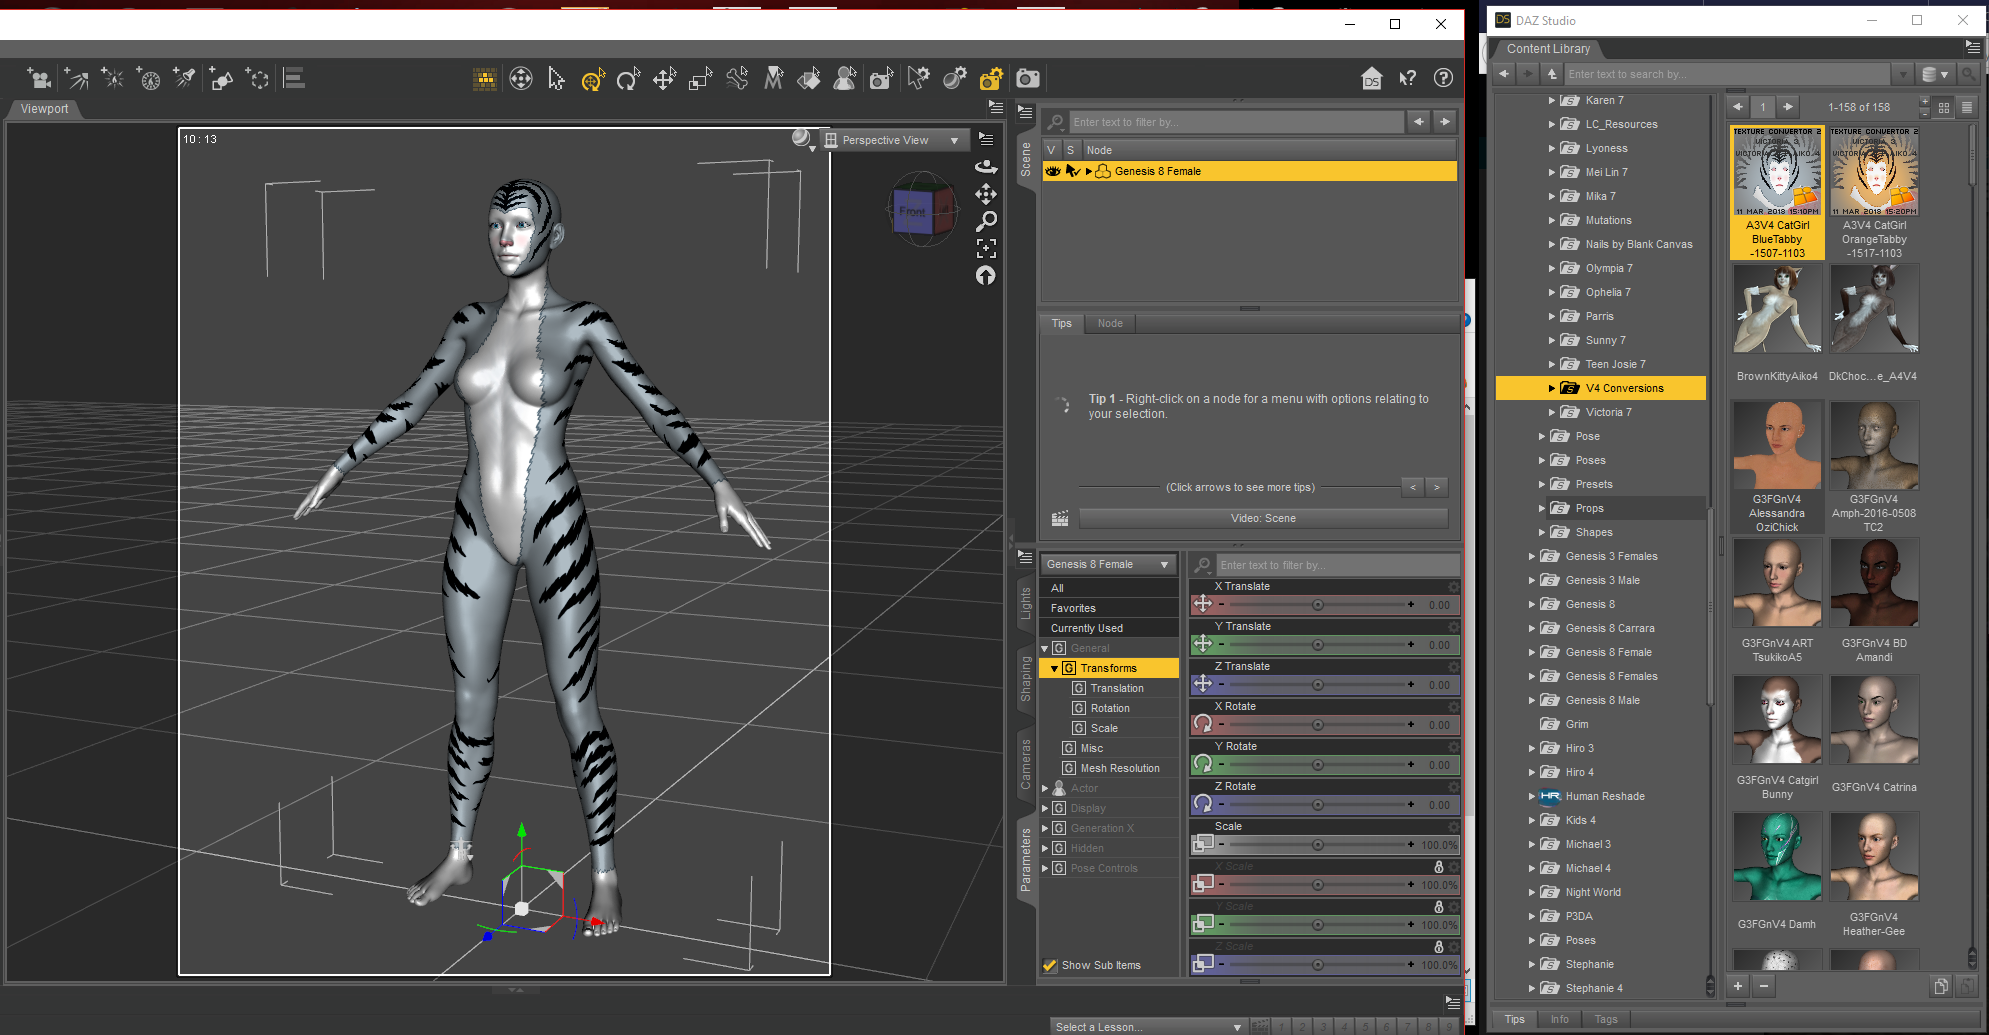Uncheck the Show Sub Items checkbox
The width and height of the screenshot is (1989, 1035).
[1050, 965]
